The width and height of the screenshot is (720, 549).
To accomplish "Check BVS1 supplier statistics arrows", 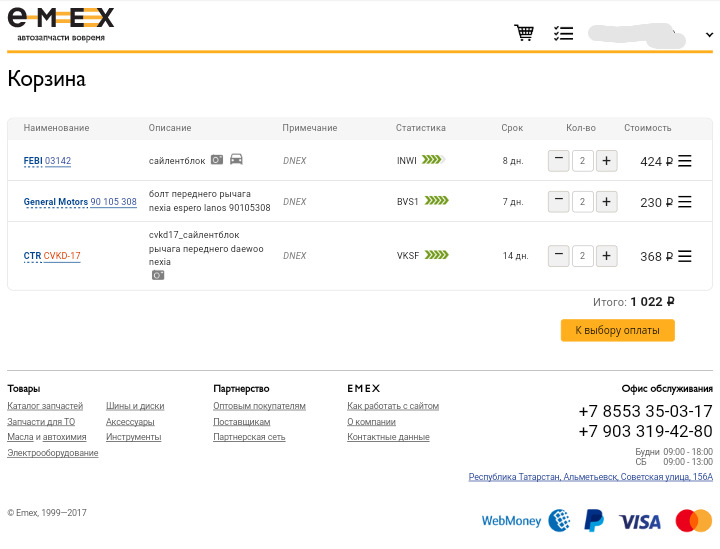I will pos(436,201).
